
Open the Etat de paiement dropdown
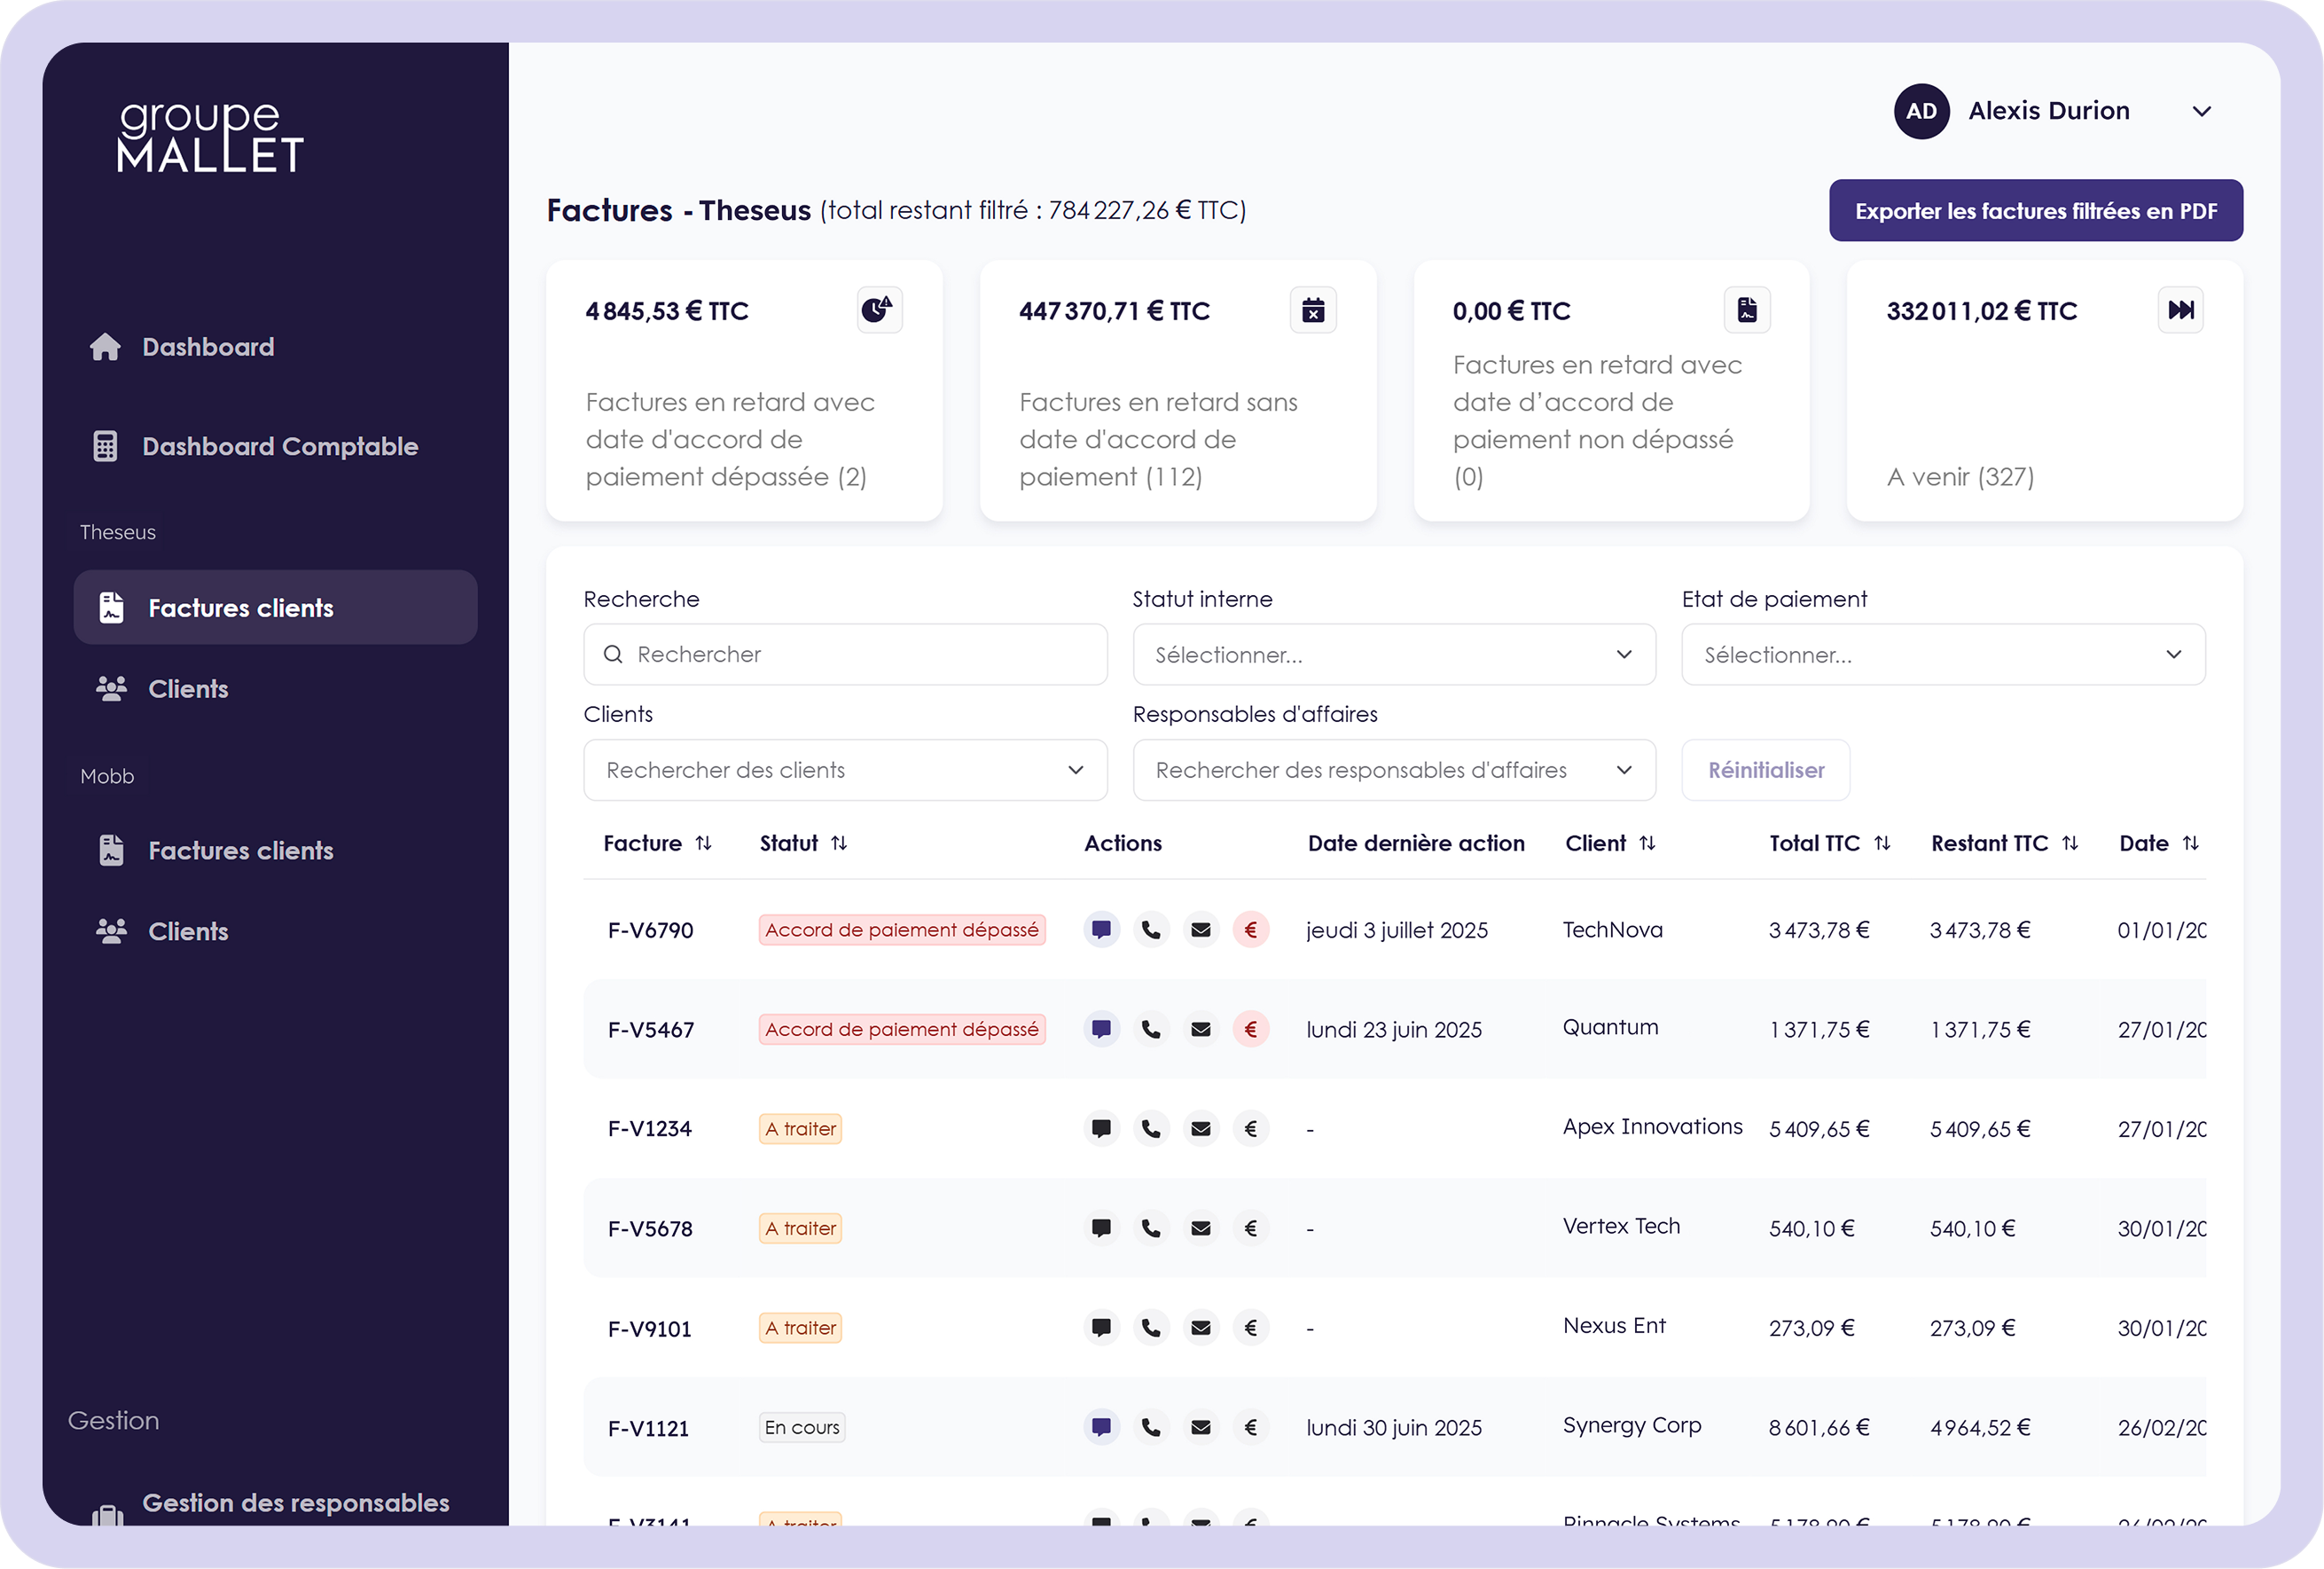[1942, 655]
